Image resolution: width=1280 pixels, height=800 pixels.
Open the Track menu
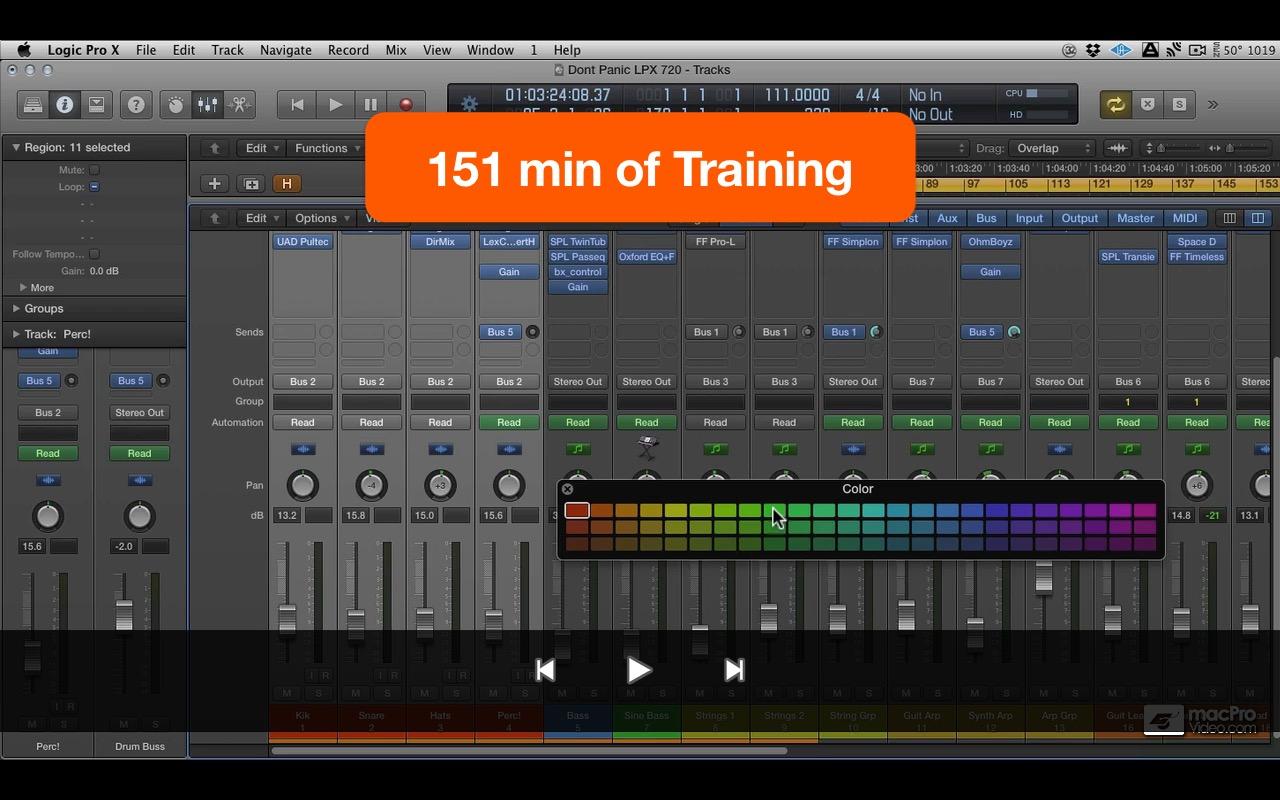coord(227,50)
